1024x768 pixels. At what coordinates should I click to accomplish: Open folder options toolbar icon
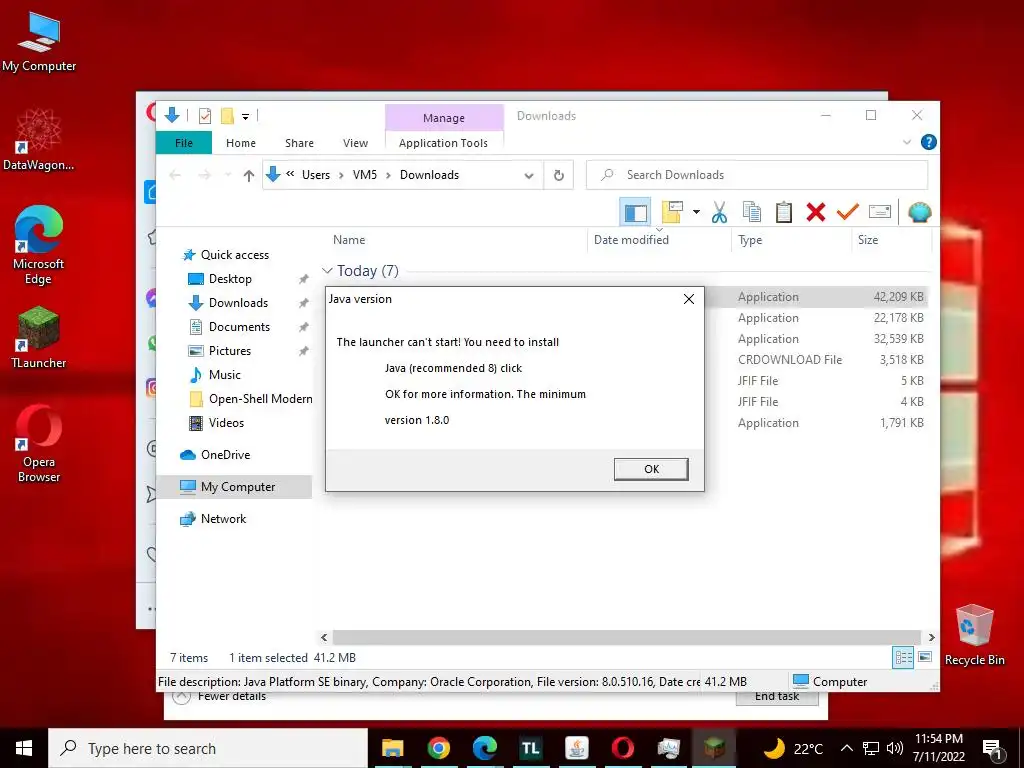673,212
